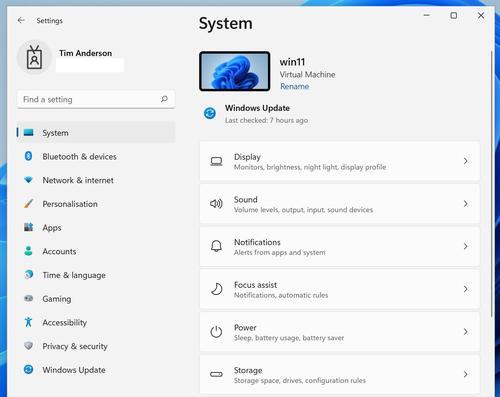Click the vertical scrollbar on right
The width and height of the screenshot is (500, 397).
click(492, 183)
